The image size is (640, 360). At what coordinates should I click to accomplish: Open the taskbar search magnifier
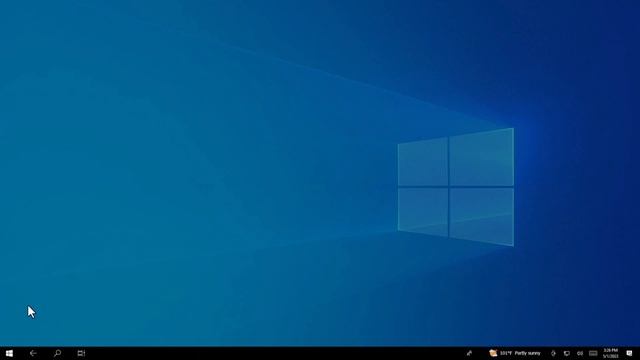[x=57, y=353]
